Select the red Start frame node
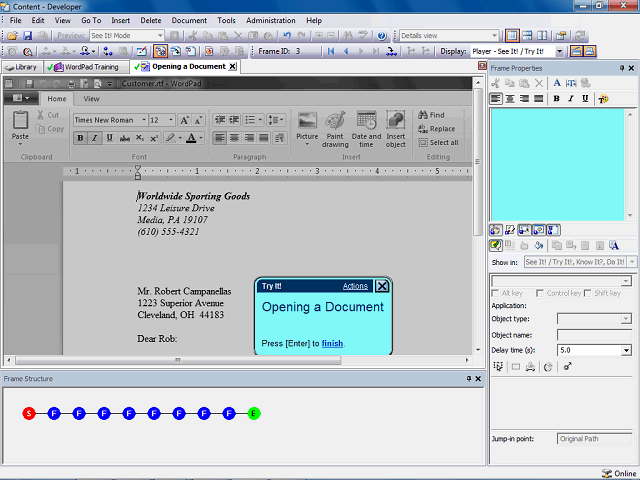Viewport: 640px width, 480px height. (x=29, y=413)
